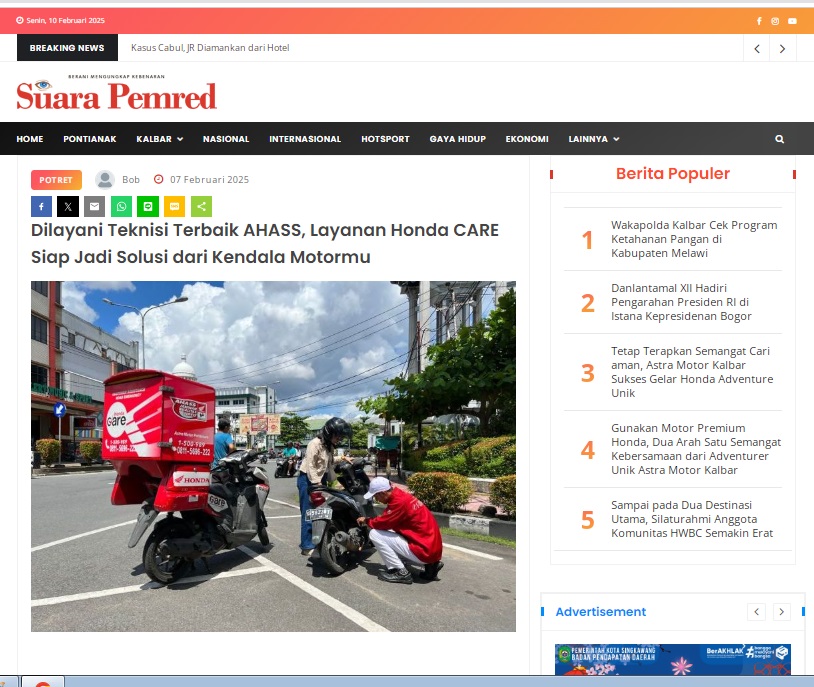Open the HOTSPORT section
Image resolution: width=814 pixels, height=687 pixels.
(x=385, y=139)
